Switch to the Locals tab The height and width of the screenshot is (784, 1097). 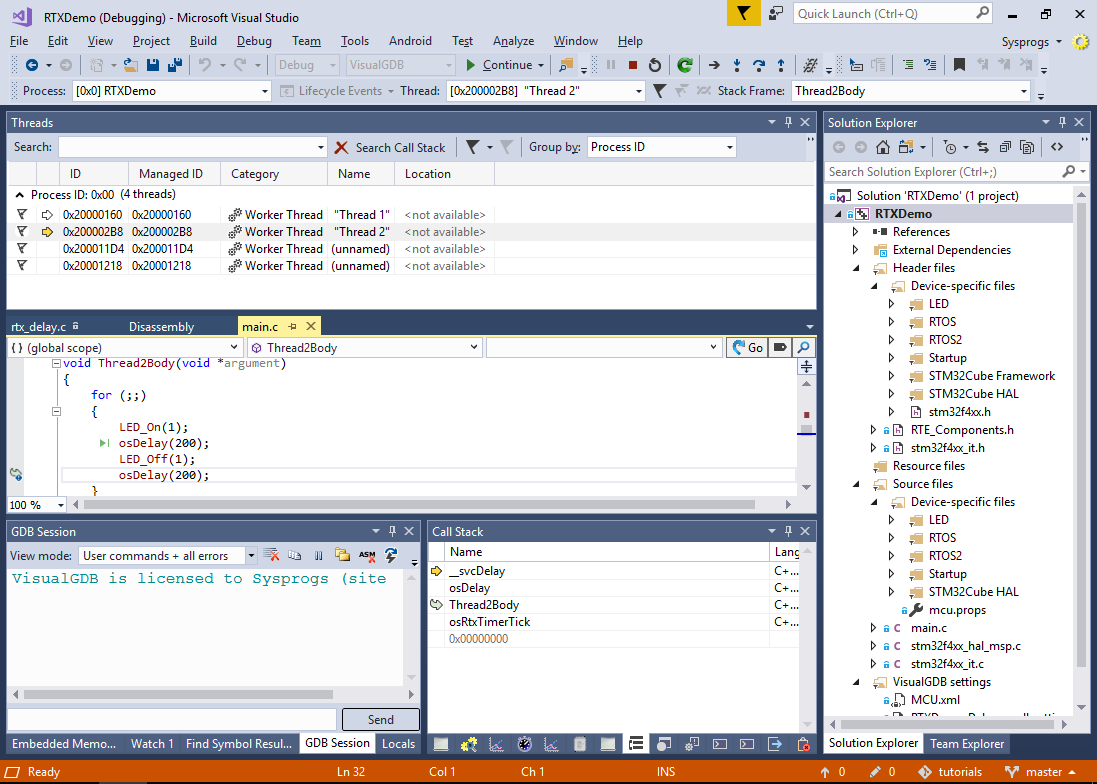[x=398, y=743]
